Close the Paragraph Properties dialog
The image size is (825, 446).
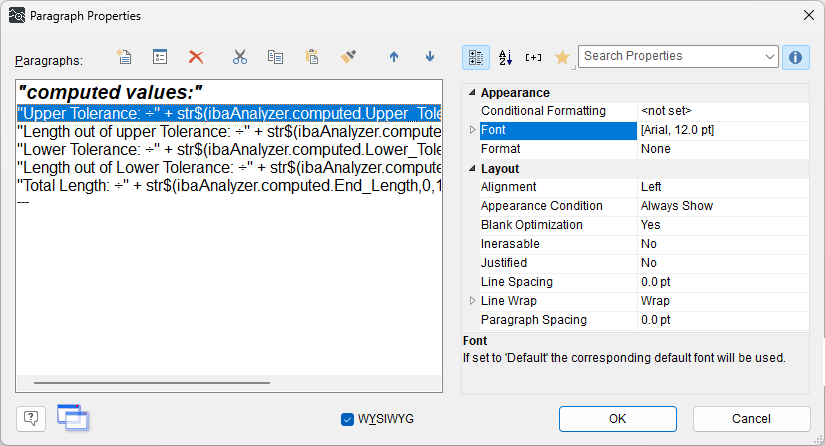click(809, 15)
